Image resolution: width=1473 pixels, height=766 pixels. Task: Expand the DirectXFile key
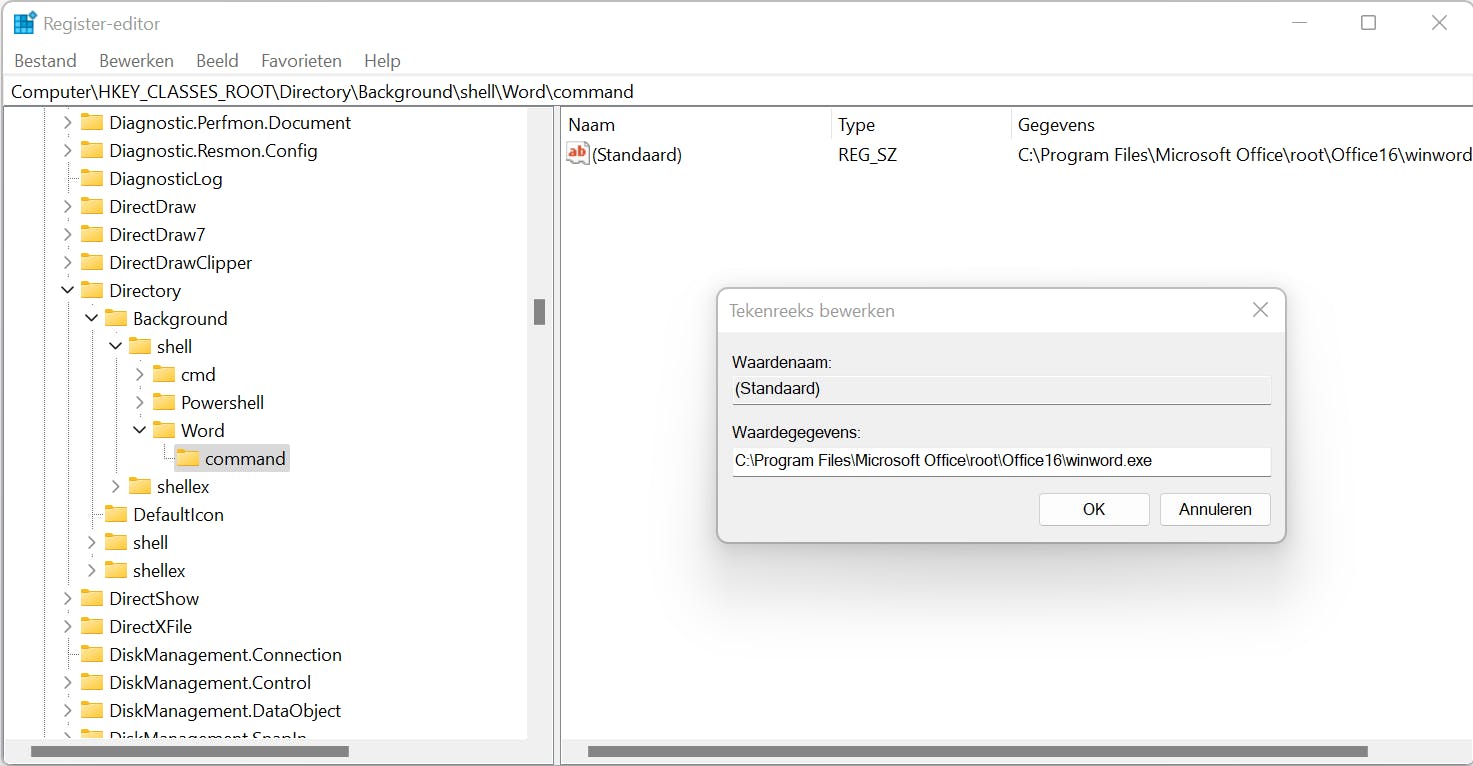pos(68,627)
